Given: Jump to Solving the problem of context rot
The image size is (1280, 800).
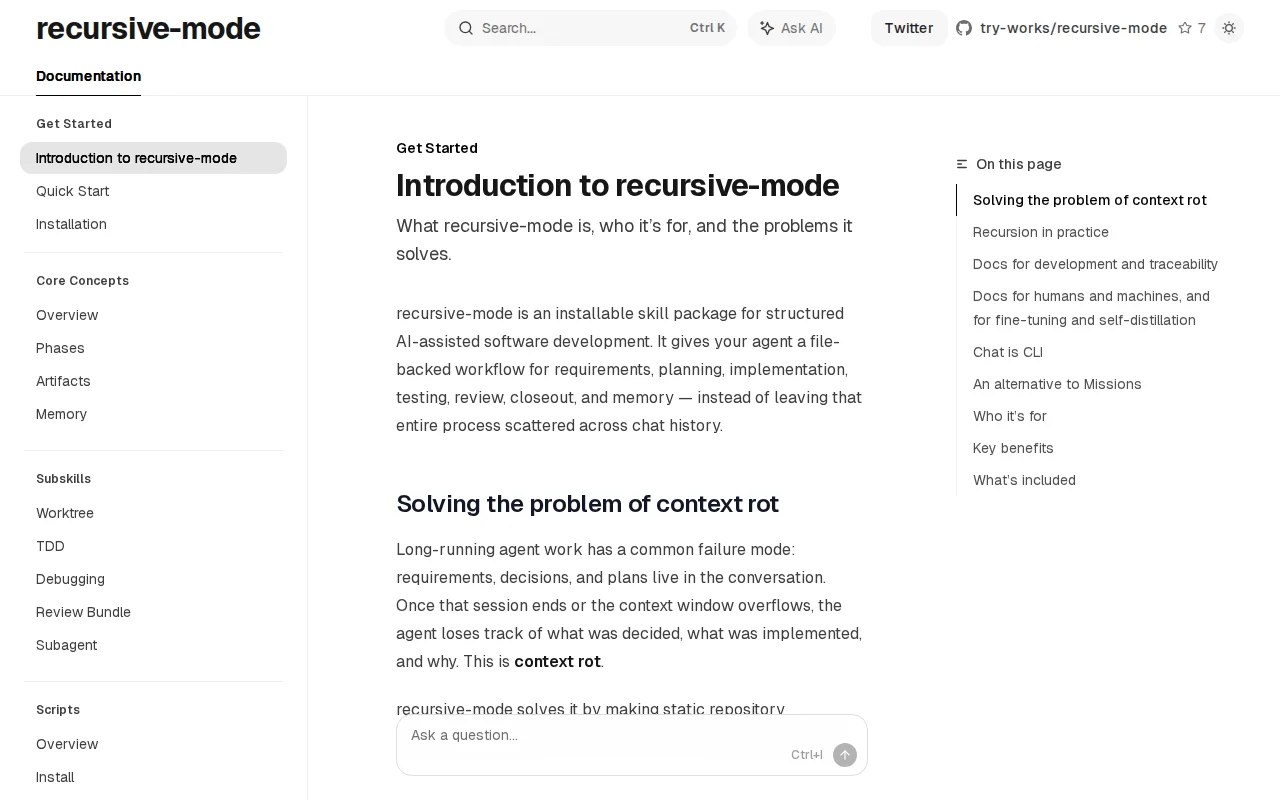Looking at the screenshot, I should coord(1089,200).
